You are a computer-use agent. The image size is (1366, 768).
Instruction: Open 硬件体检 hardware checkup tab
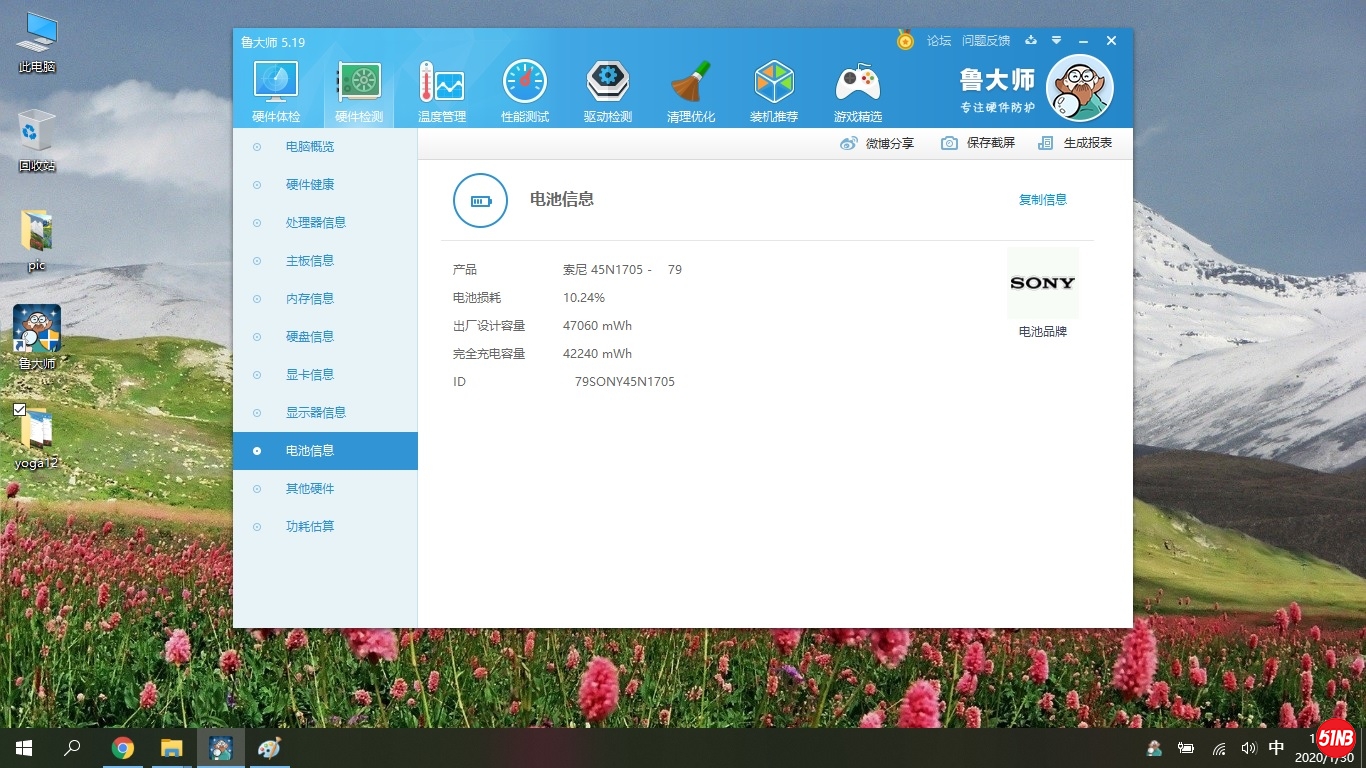[x=275, y=92]
